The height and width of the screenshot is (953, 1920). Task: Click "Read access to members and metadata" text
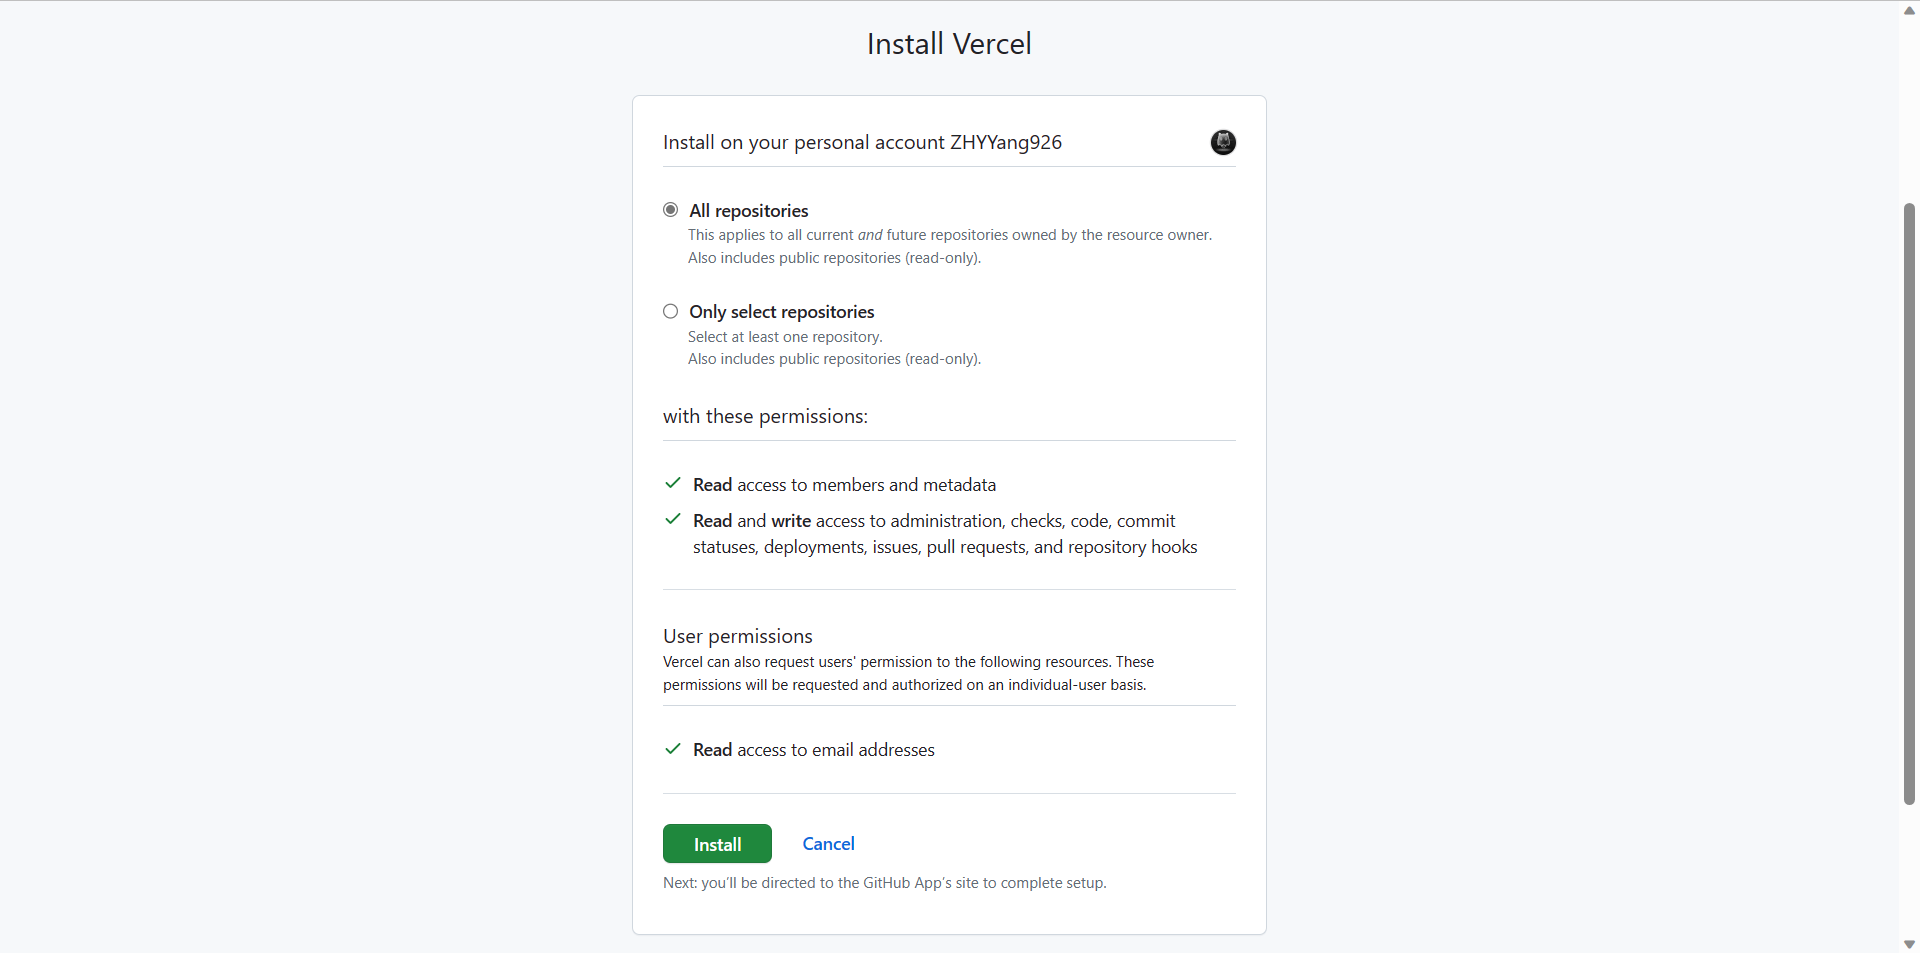pos(844,485)
